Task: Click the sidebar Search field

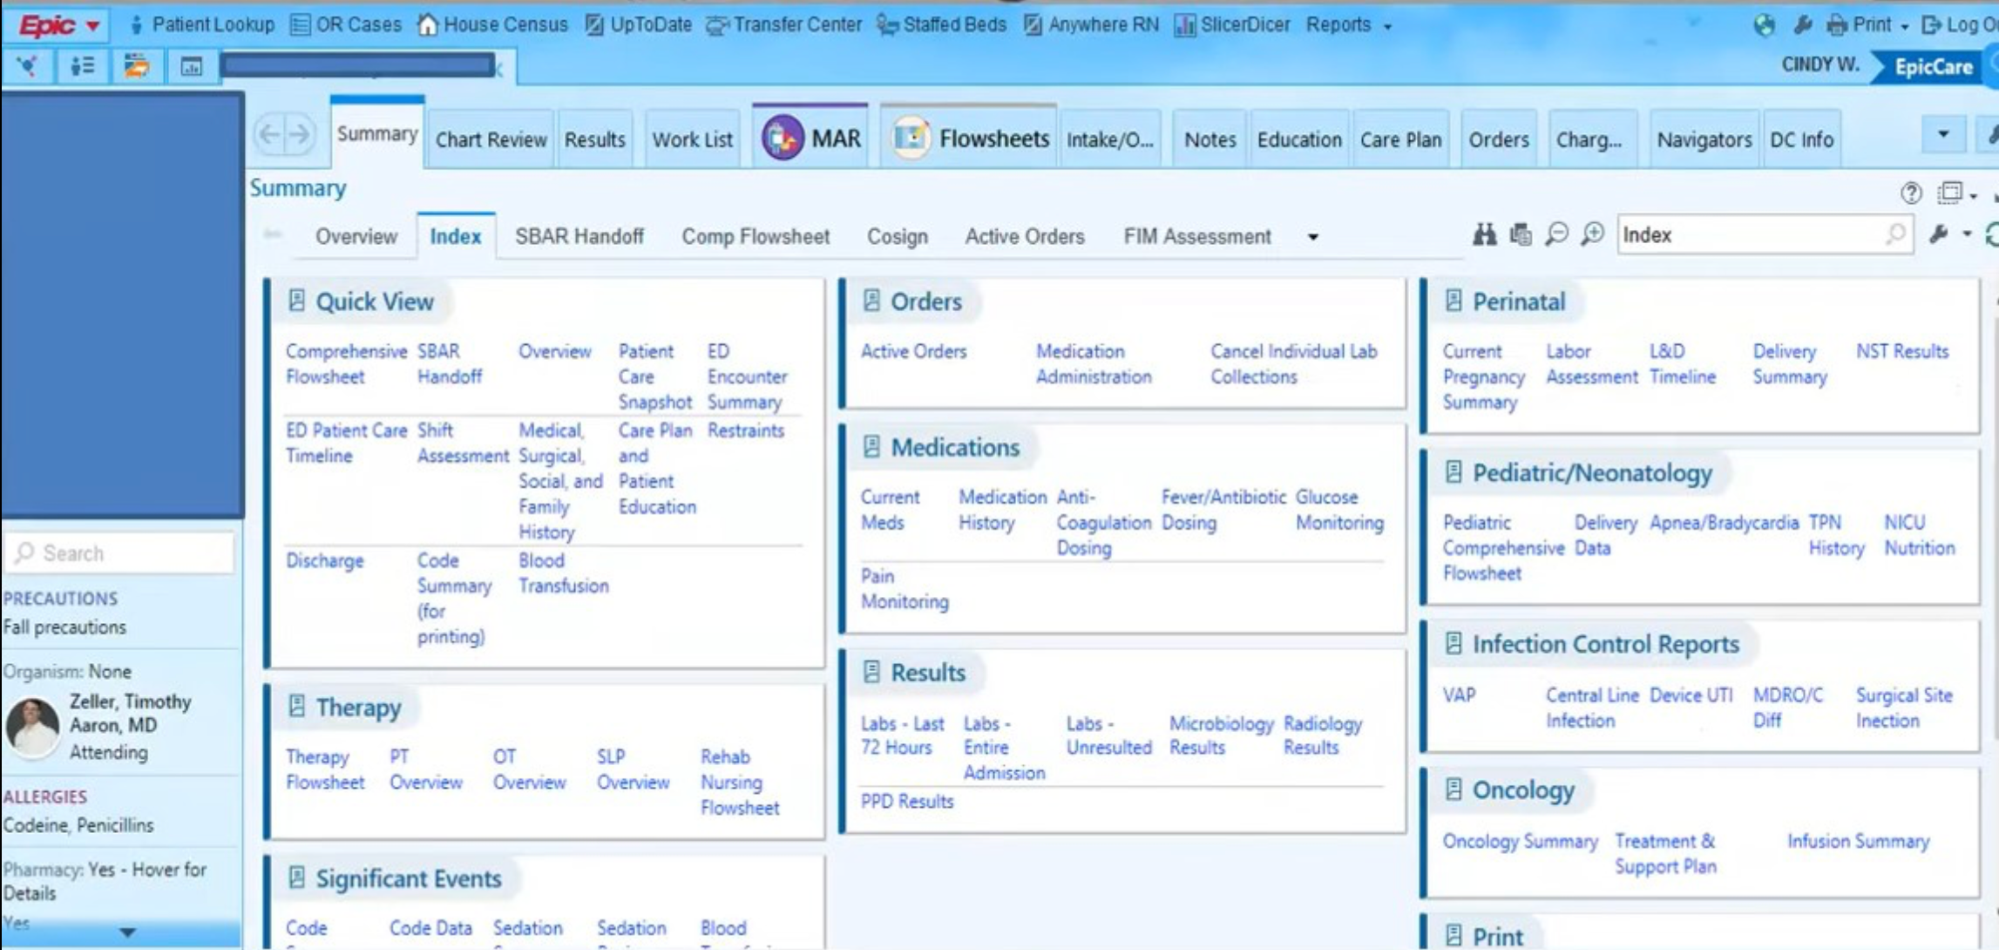Action: 120,553
